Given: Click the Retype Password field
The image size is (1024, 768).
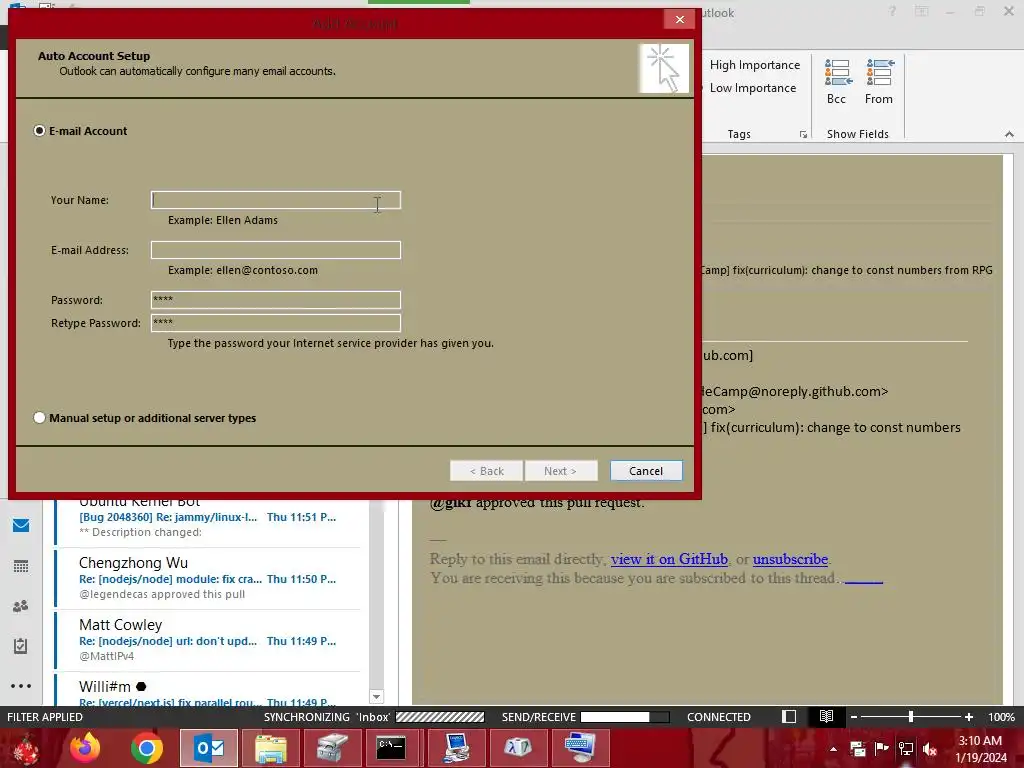Looking at the screenshot, I should pyautogui.click(x=276, y=323).
